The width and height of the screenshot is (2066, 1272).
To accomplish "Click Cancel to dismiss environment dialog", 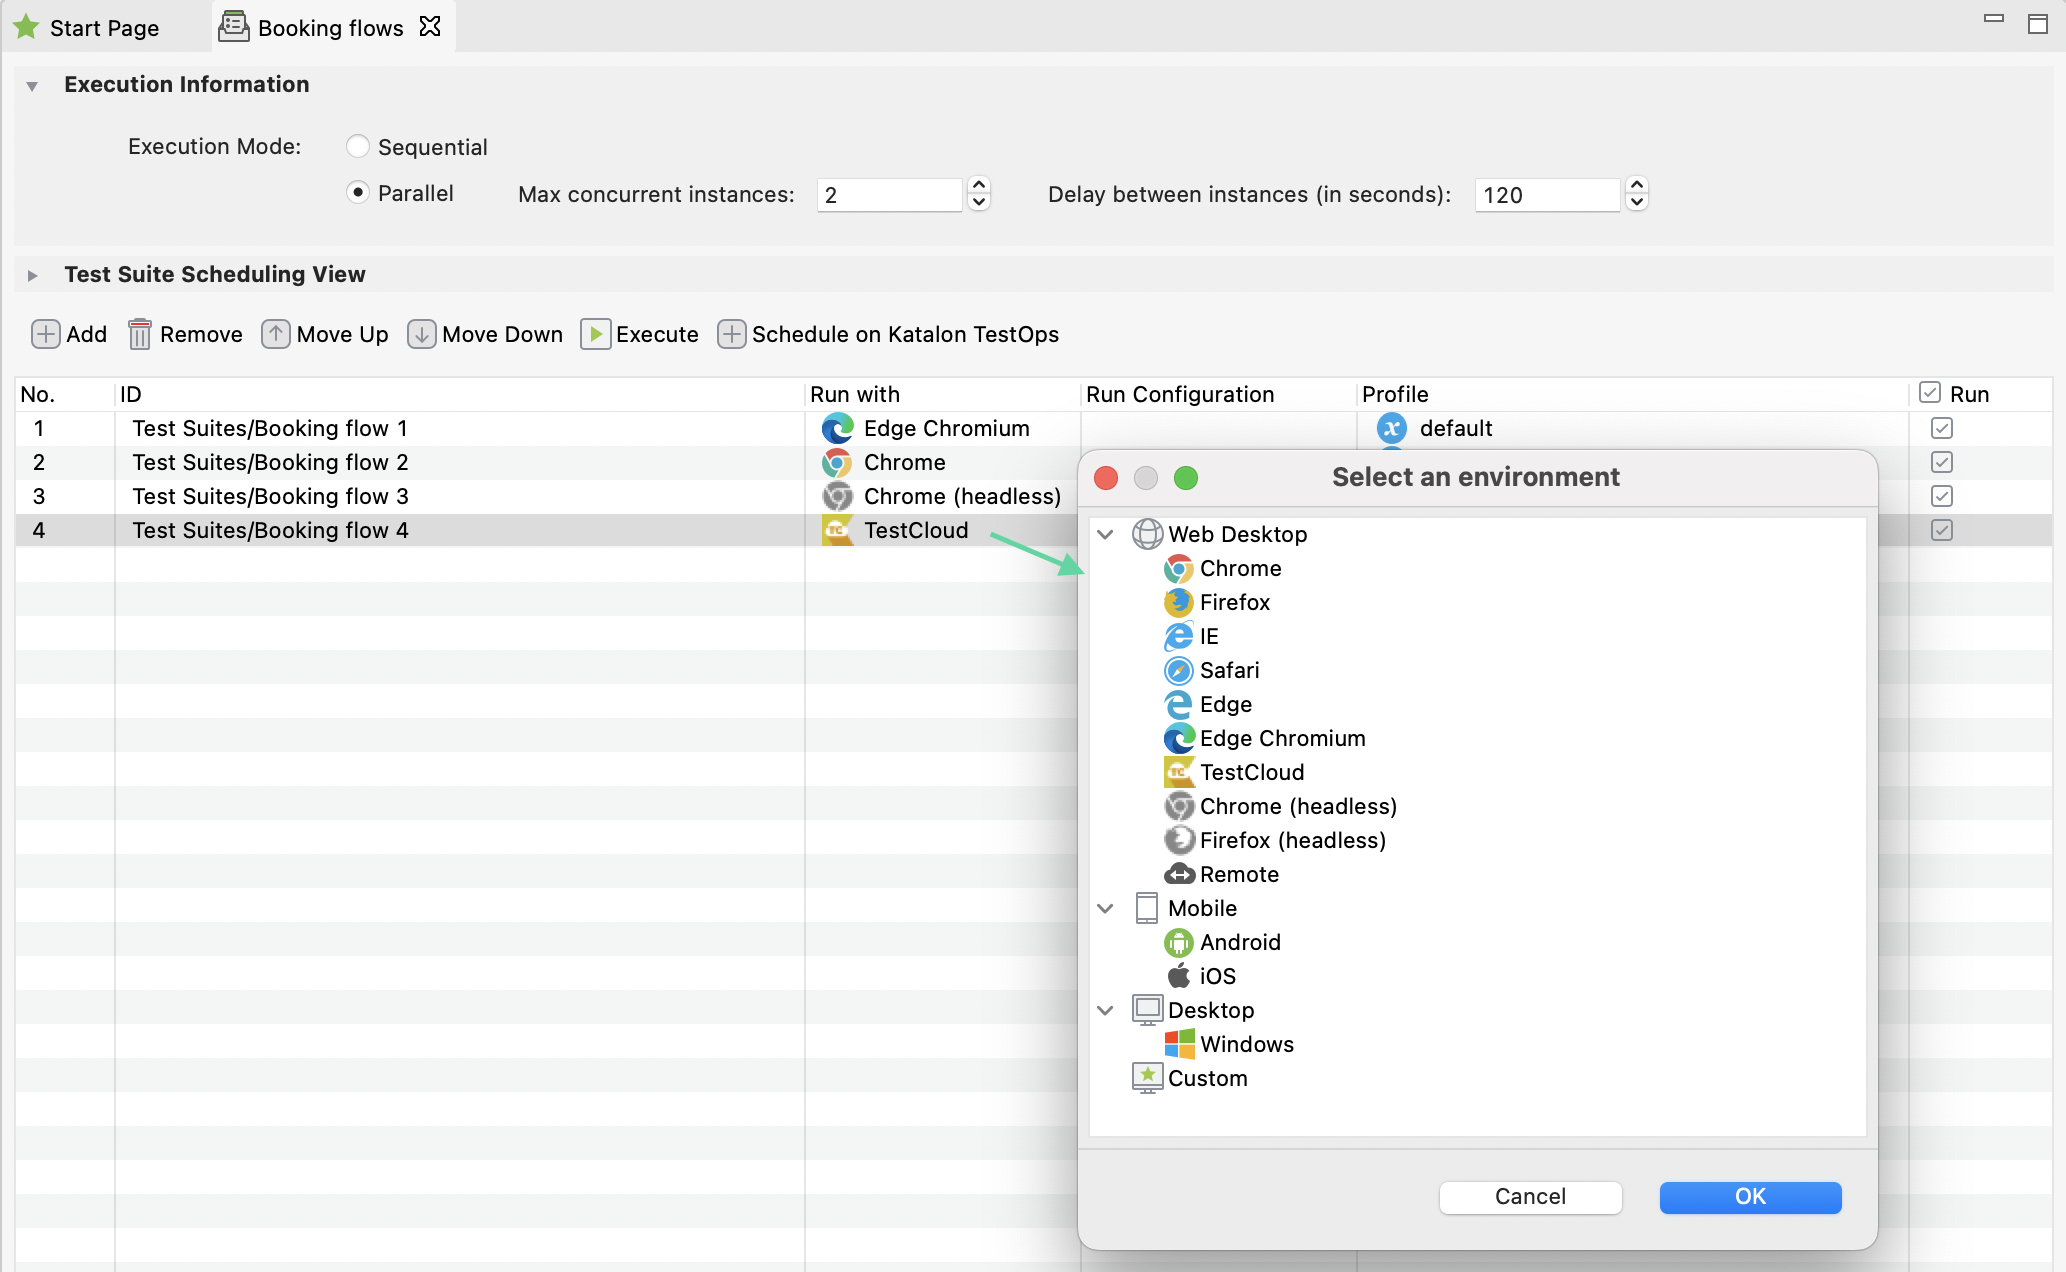I will click(x=1530, y=1197).
